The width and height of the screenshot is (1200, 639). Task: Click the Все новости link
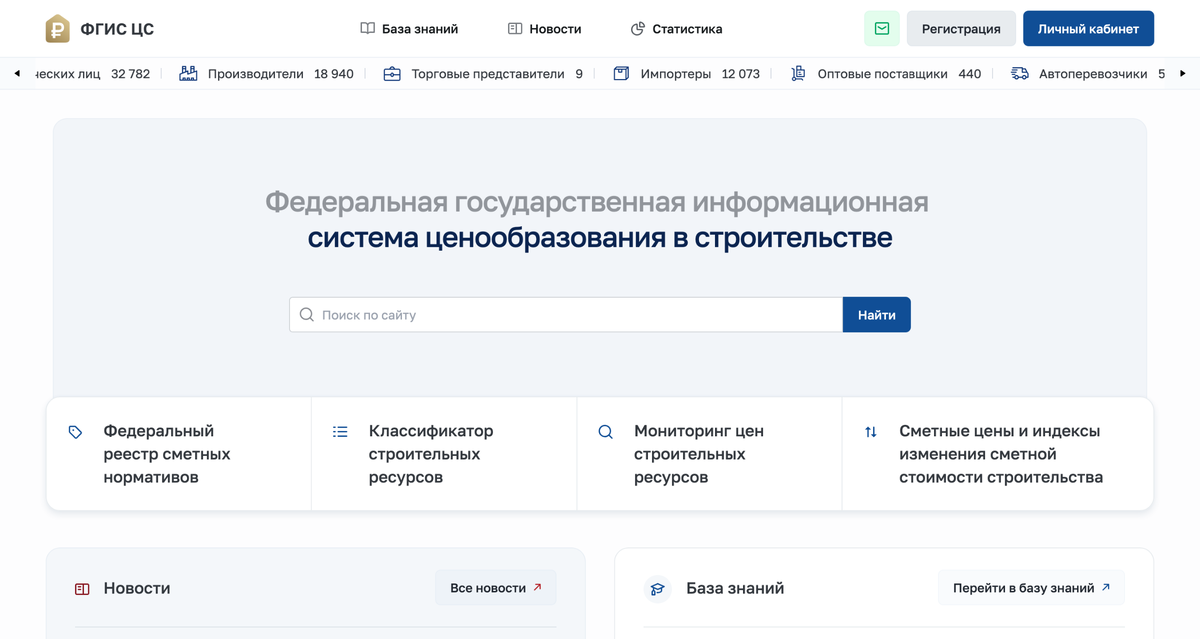495,588
